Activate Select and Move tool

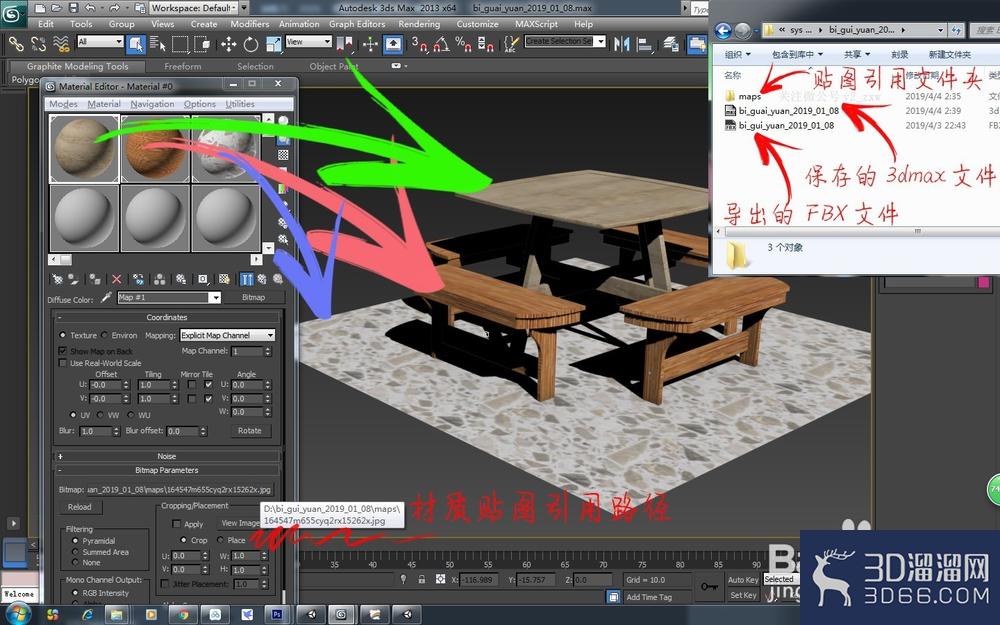[x=228, y=43]
